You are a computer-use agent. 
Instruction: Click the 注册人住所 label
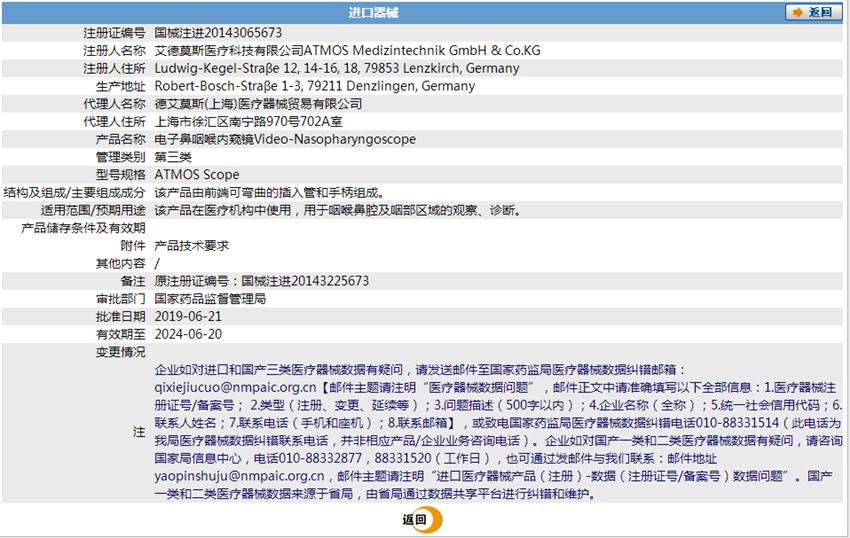[114, 68]
